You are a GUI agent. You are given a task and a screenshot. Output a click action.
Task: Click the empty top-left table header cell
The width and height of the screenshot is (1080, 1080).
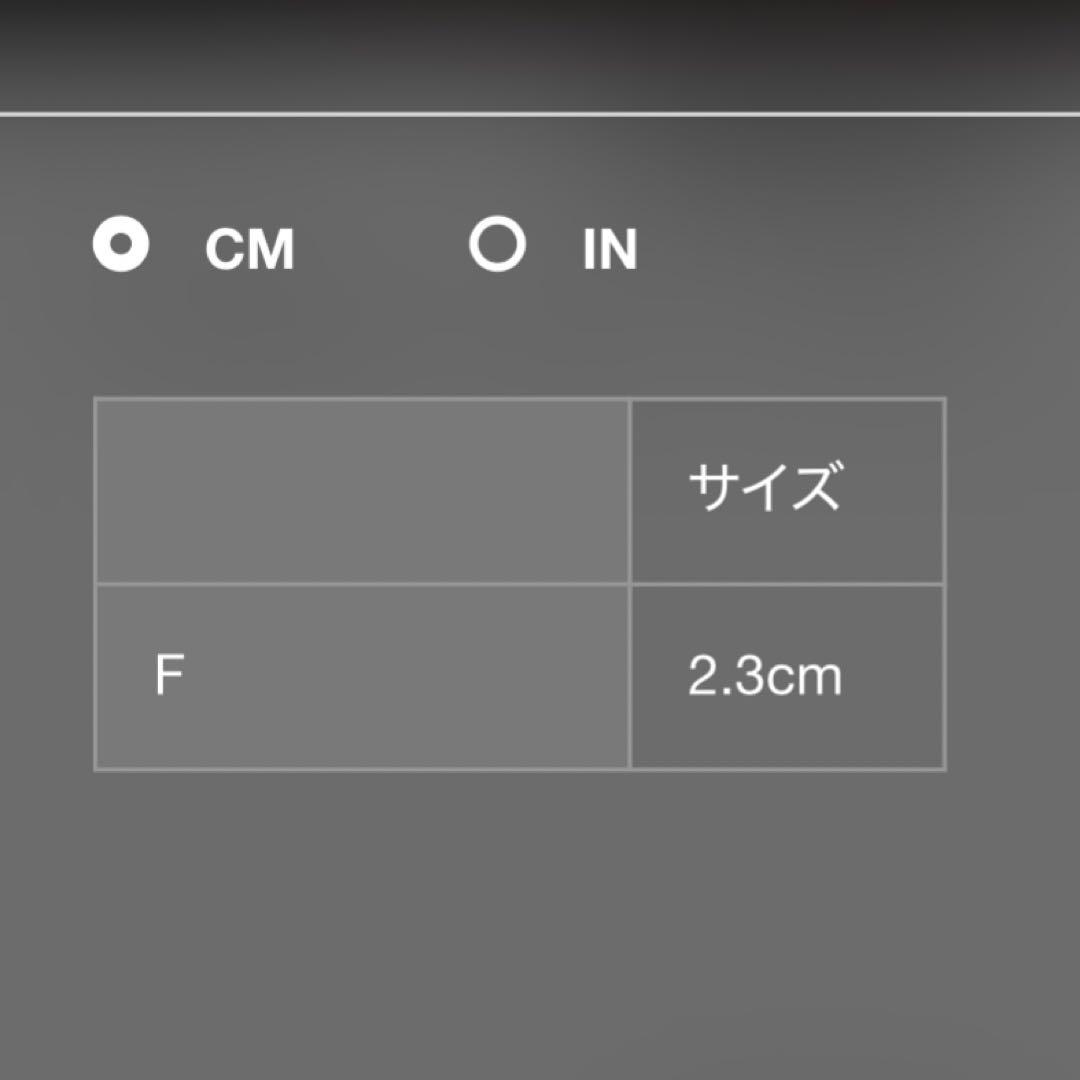(x=361, y=490)
